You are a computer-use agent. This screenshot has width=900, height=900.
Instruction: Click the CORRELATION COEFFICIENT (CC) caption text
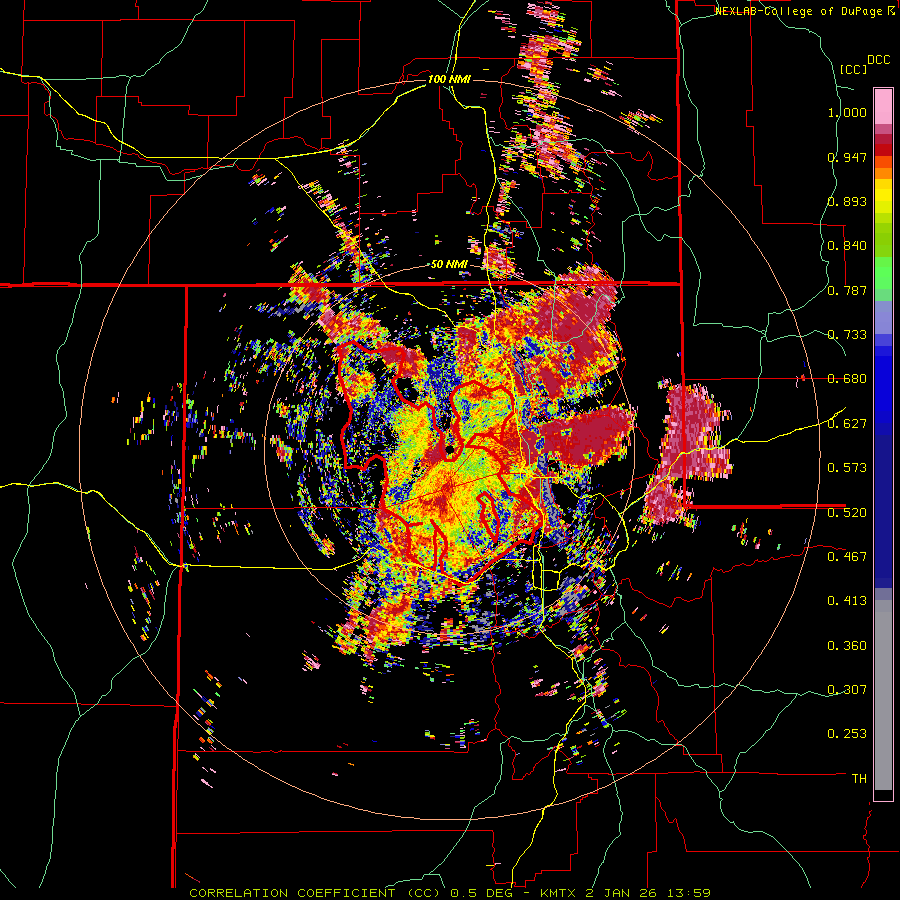point(316,893)
